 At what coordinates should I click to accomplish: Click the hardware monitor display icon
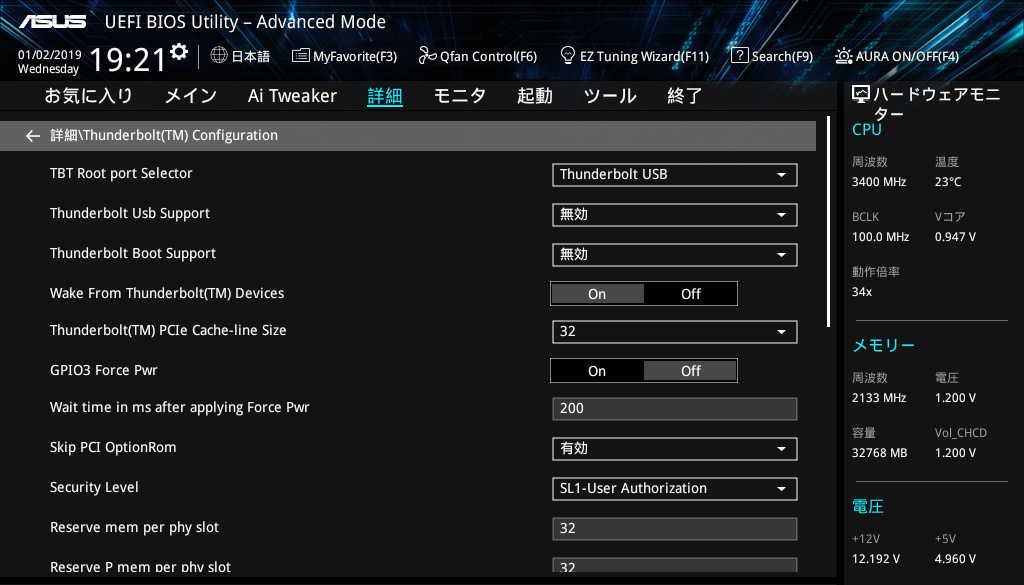coord(861,95)
